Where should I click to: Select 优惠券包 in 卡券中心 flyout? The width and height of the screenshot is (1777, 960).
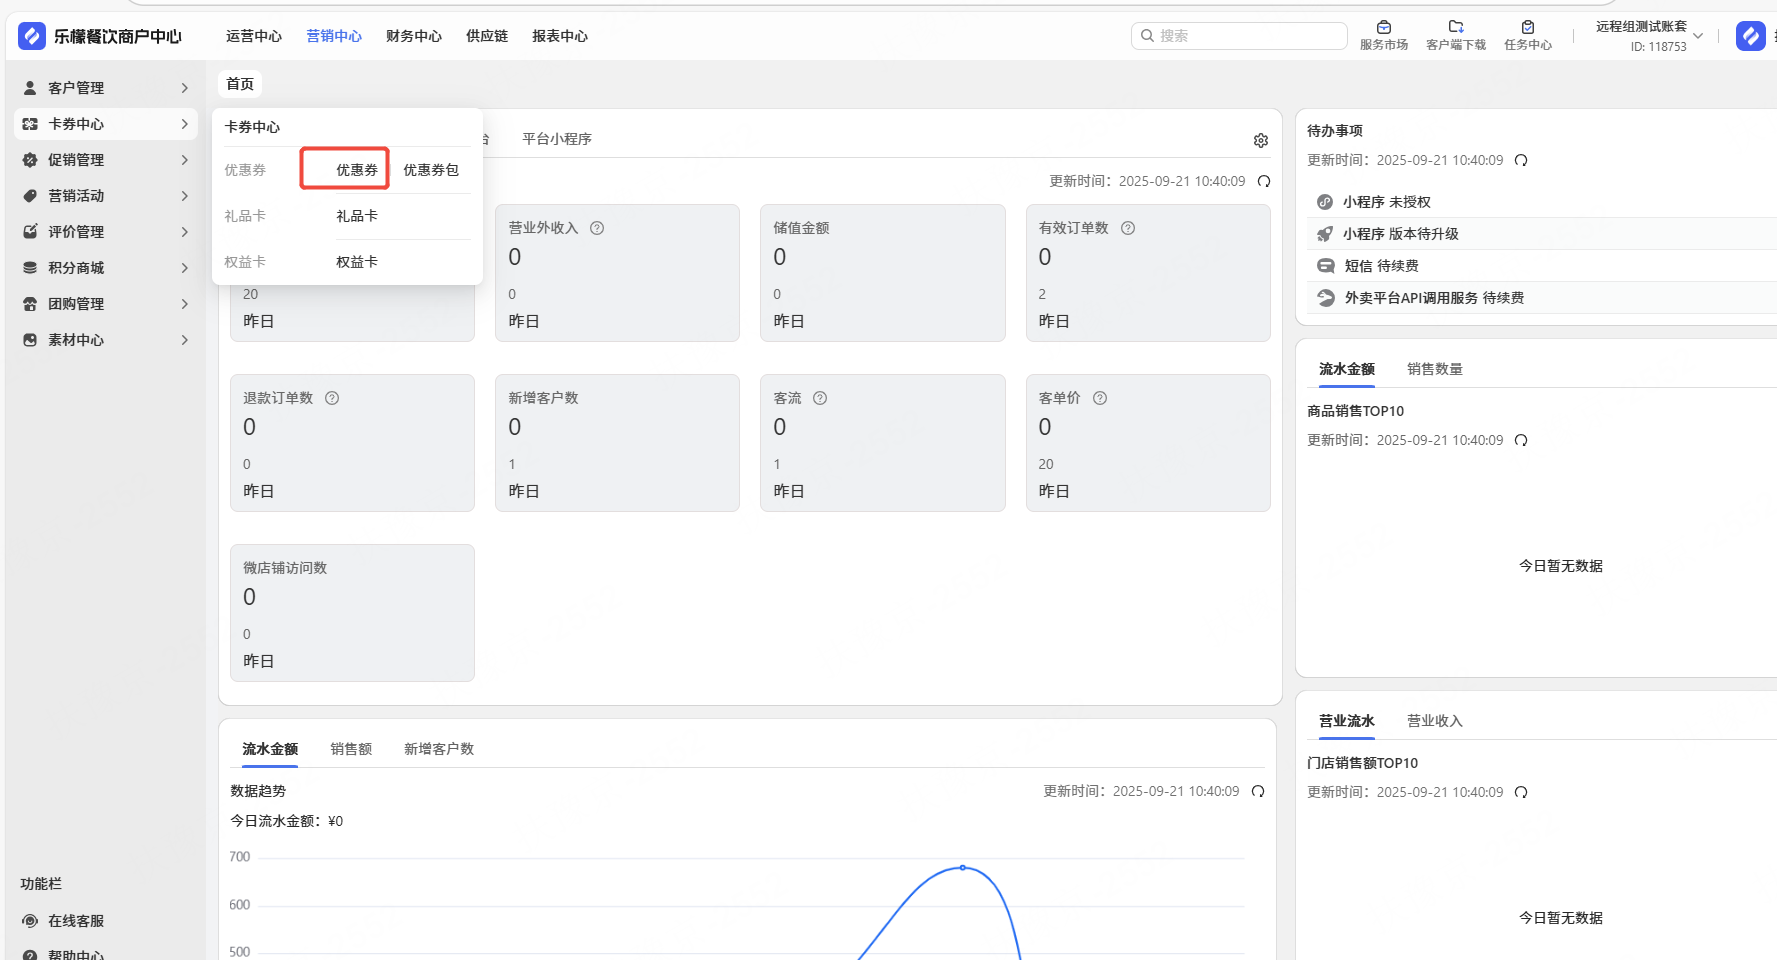431,170
